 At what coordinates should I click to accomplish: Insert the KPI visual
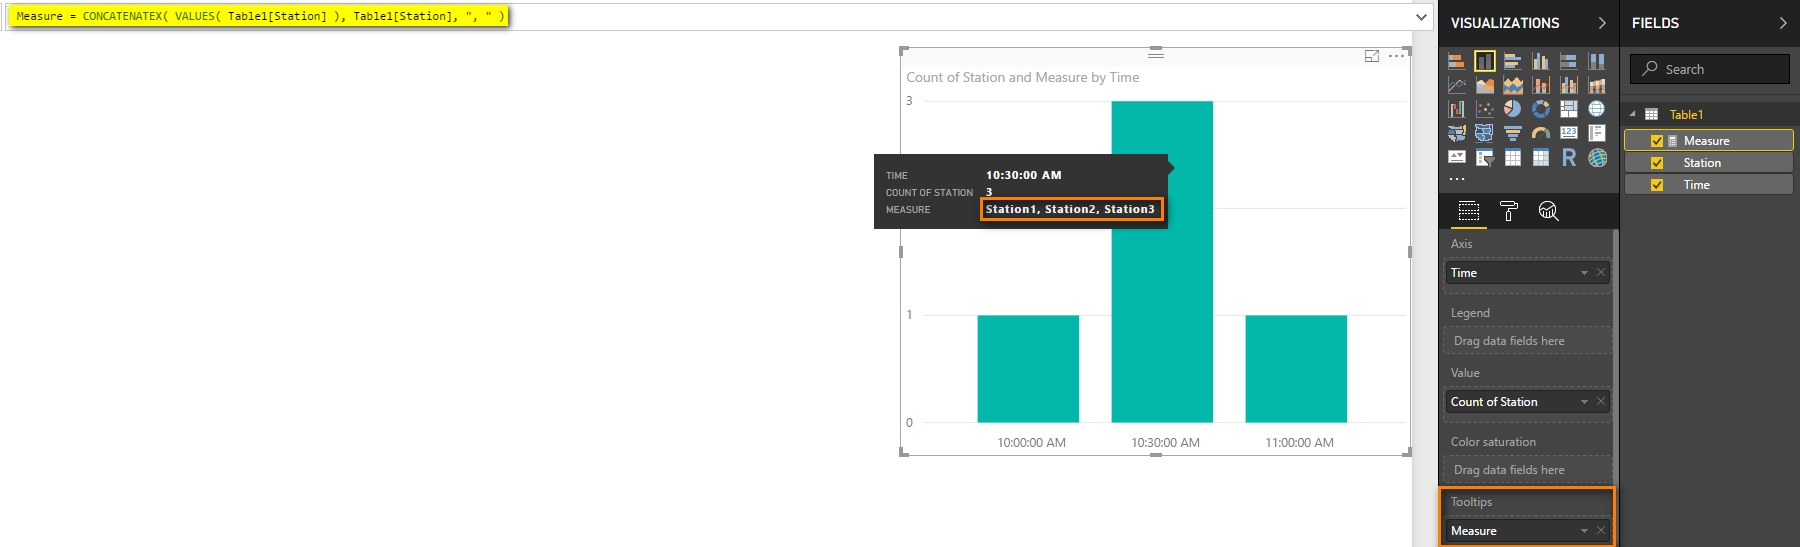pos(1457,157)
